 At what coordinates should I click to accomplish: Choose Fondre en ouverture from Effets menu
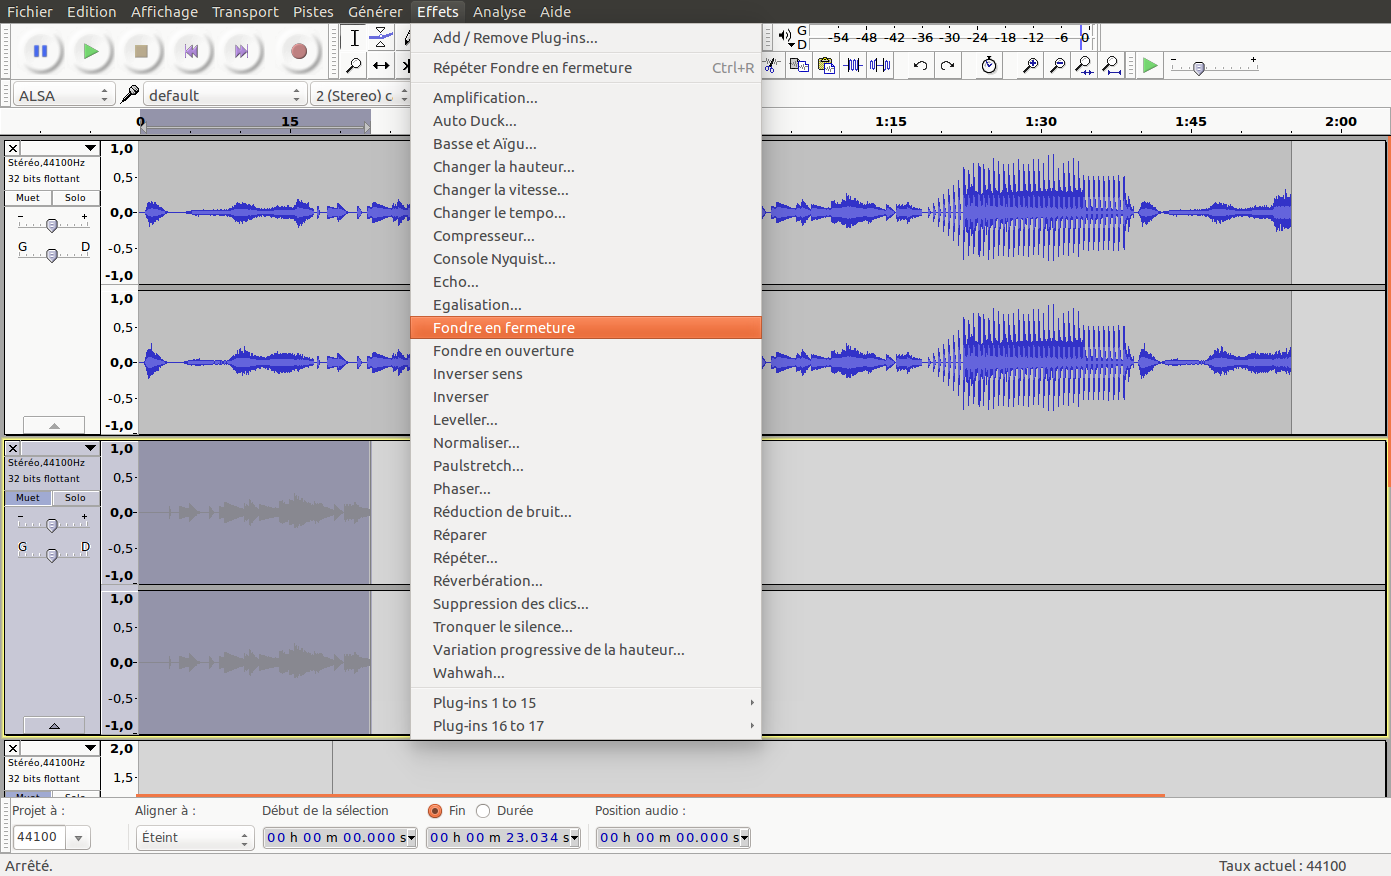click(x=503, y=351)
